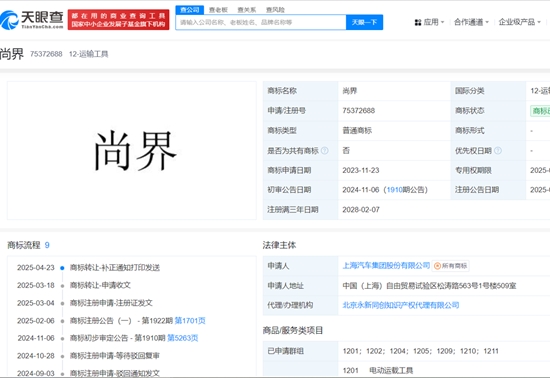Click the 商标流程 section heading count 9
The height and width of the screenshot is (378, 550).
tap(47, 245)
